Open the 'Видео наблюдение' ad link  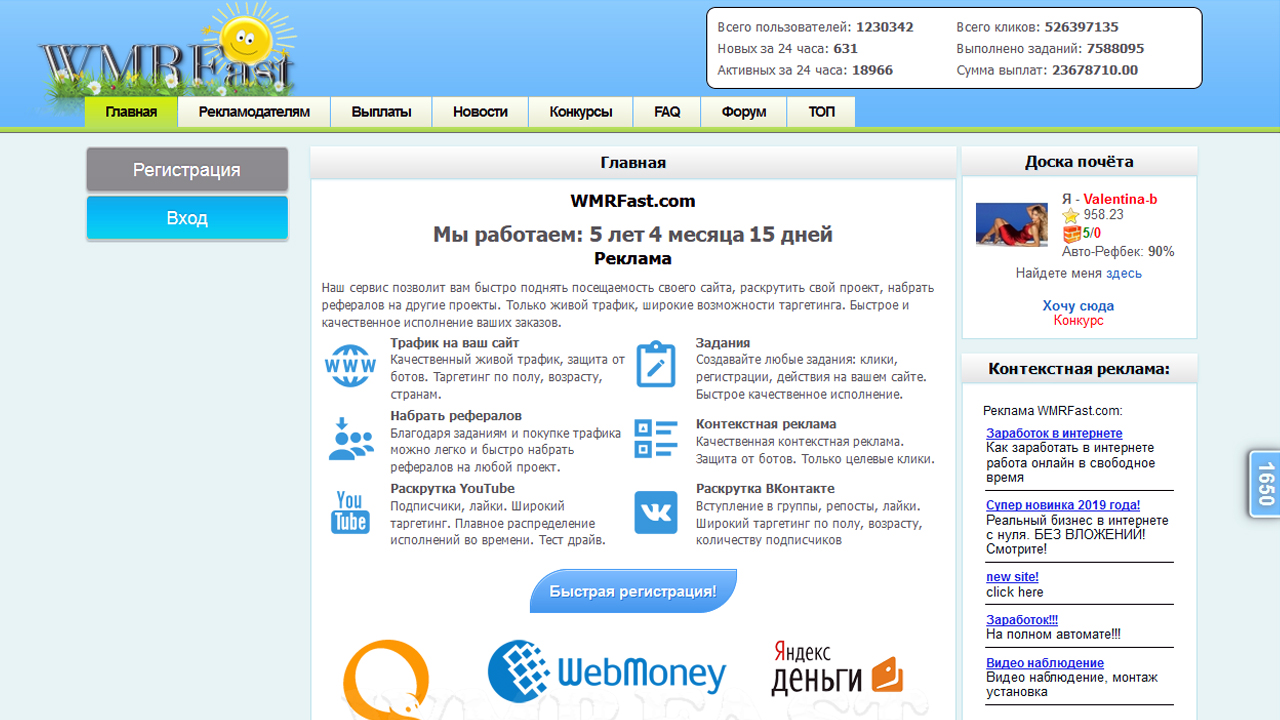point(1045,663)
